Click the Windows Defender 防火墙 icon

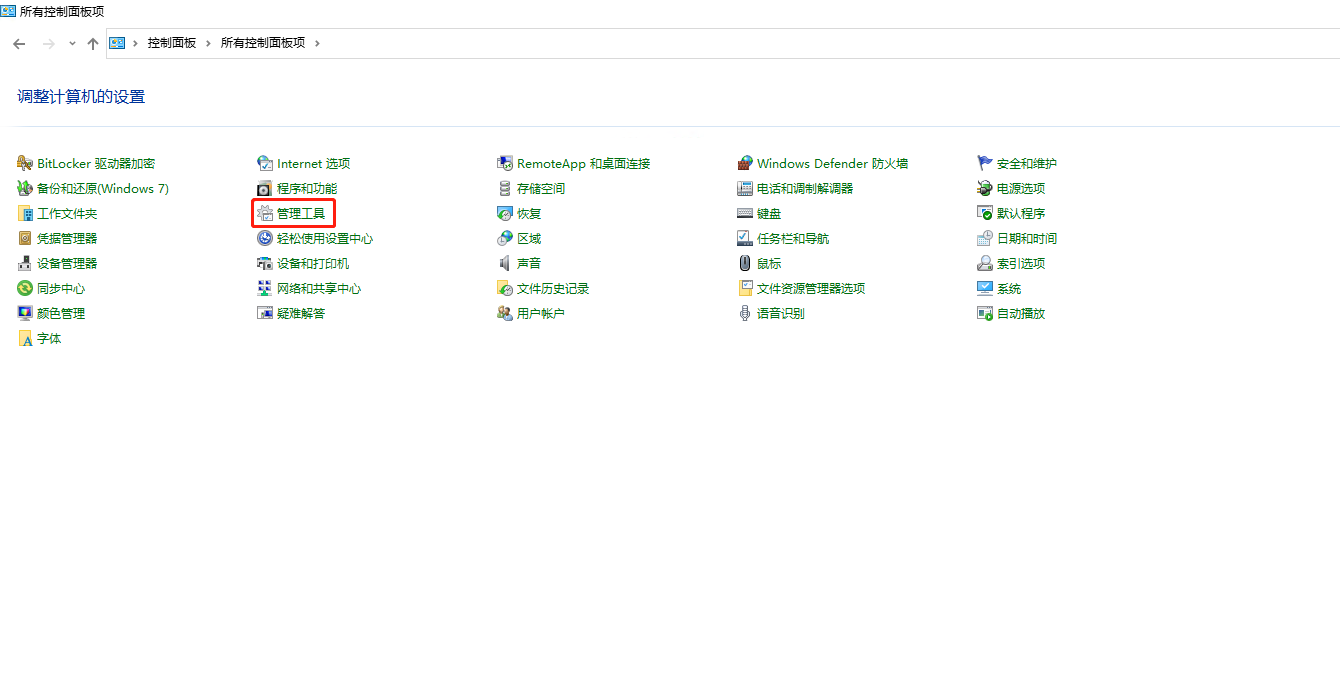pos(745,163)
